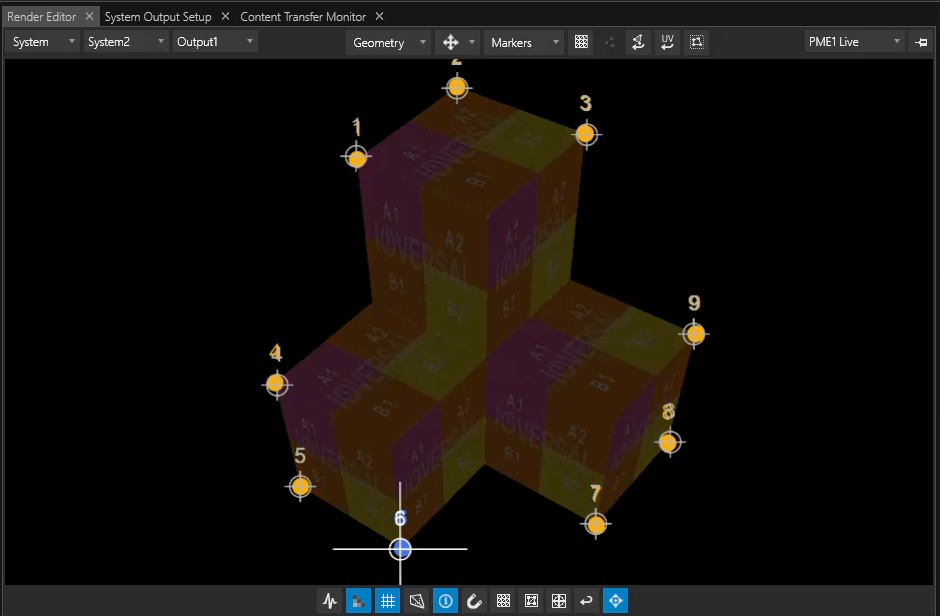940x616 pixels.
Task: Switch to the System Output Setup tab
Action: pos(158,16)
